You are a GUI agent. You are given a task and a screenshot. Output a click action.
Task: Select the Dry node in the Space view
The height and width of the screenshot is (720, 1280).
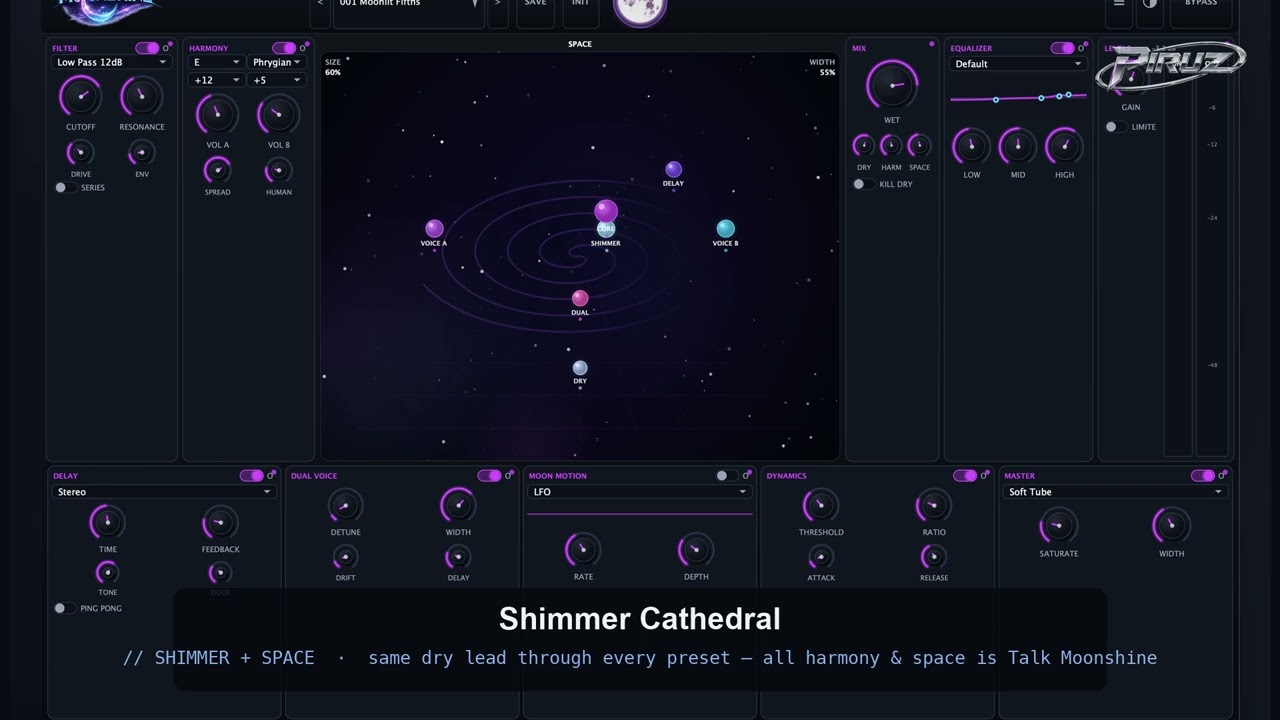[580, 368]
